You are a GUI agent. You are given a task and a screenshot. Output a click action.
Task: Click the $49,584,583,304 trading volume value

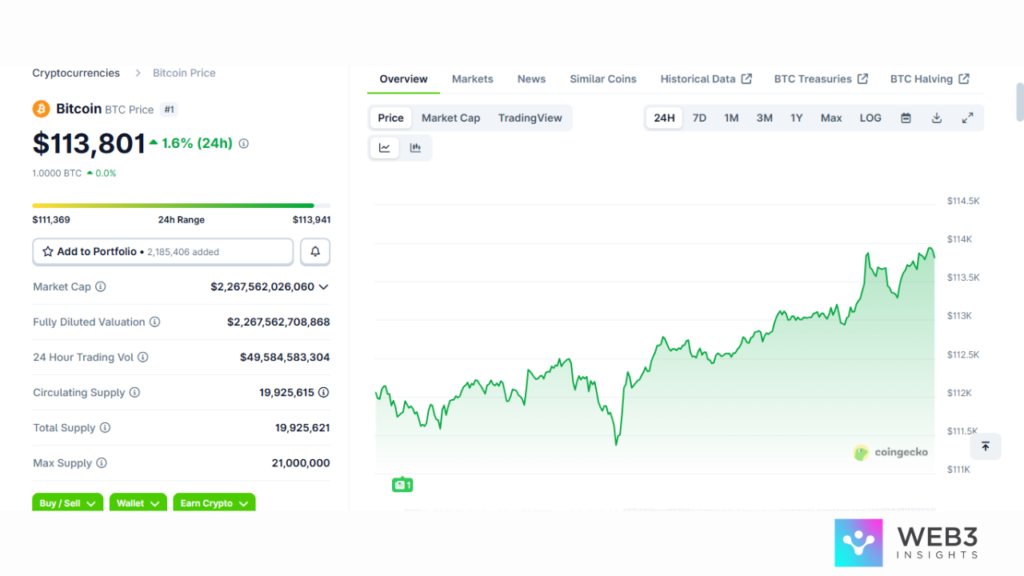pos(285,357)
